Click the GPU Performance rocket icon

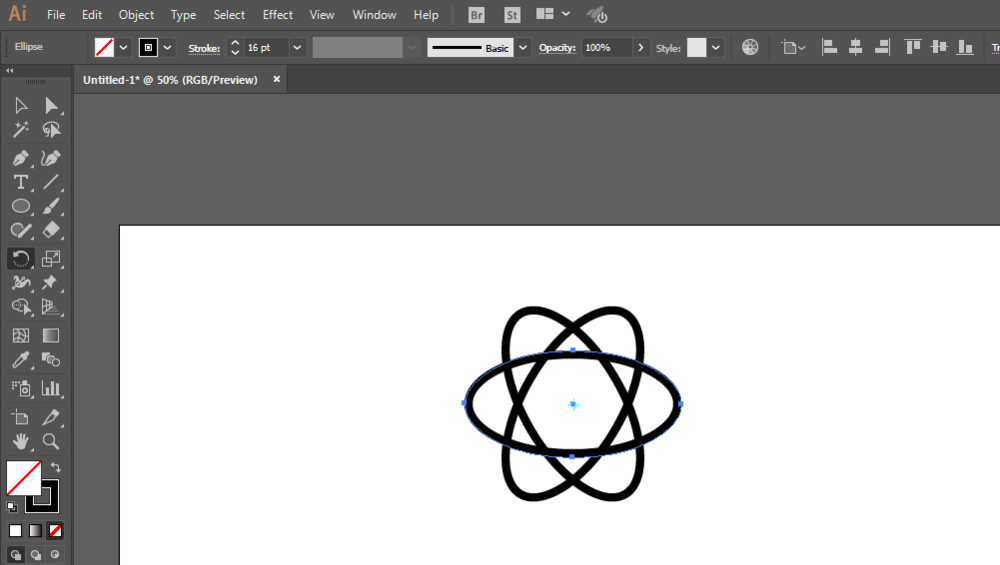click(x=597, y=15)
